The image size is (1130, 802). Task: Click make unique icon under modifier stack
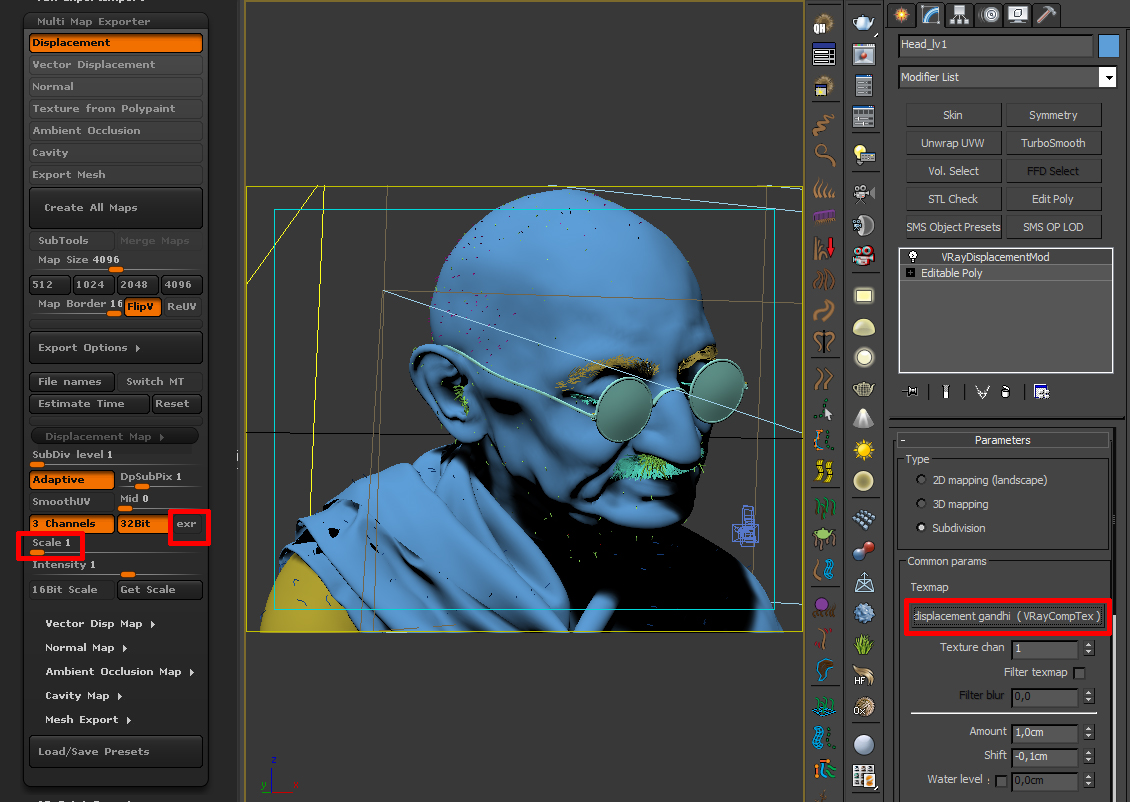(982, 391)
